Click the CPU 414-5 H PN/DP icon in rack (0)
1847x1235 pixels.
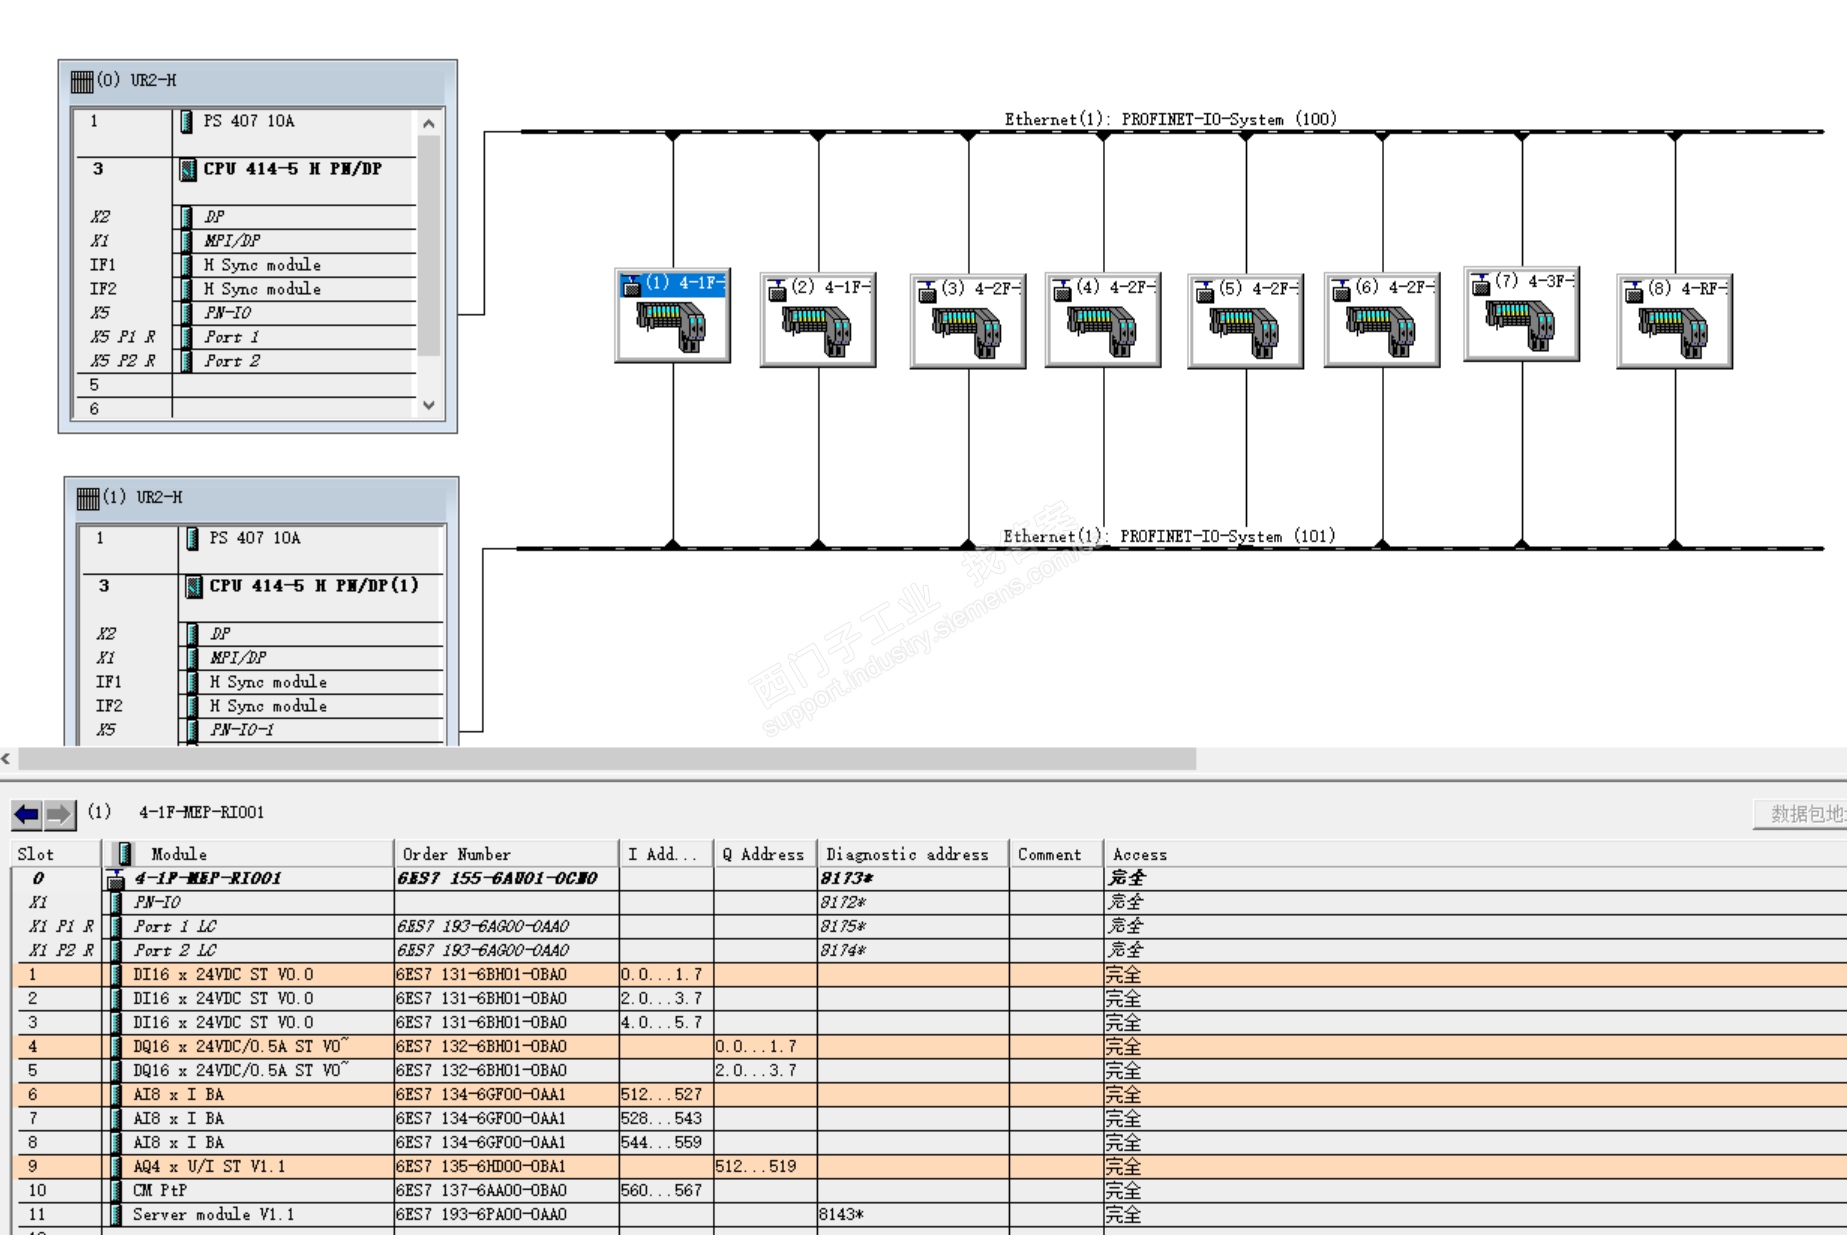(x=187, y=169)
